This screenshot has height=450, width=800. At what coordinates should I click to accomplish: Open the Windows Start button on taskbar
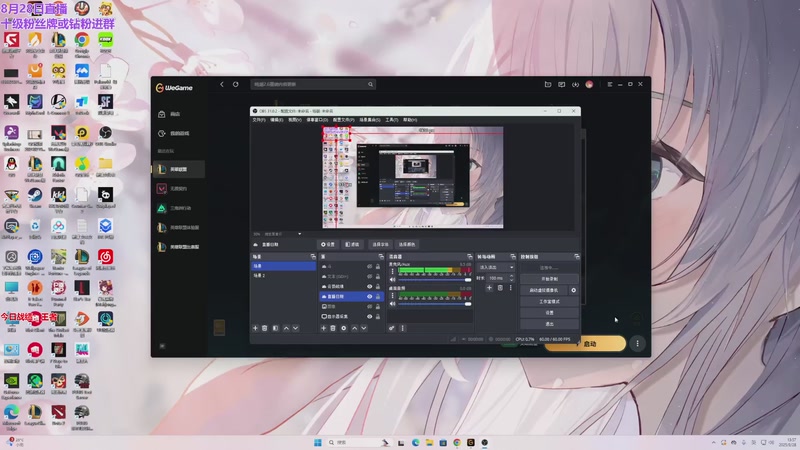coord(318,442)
